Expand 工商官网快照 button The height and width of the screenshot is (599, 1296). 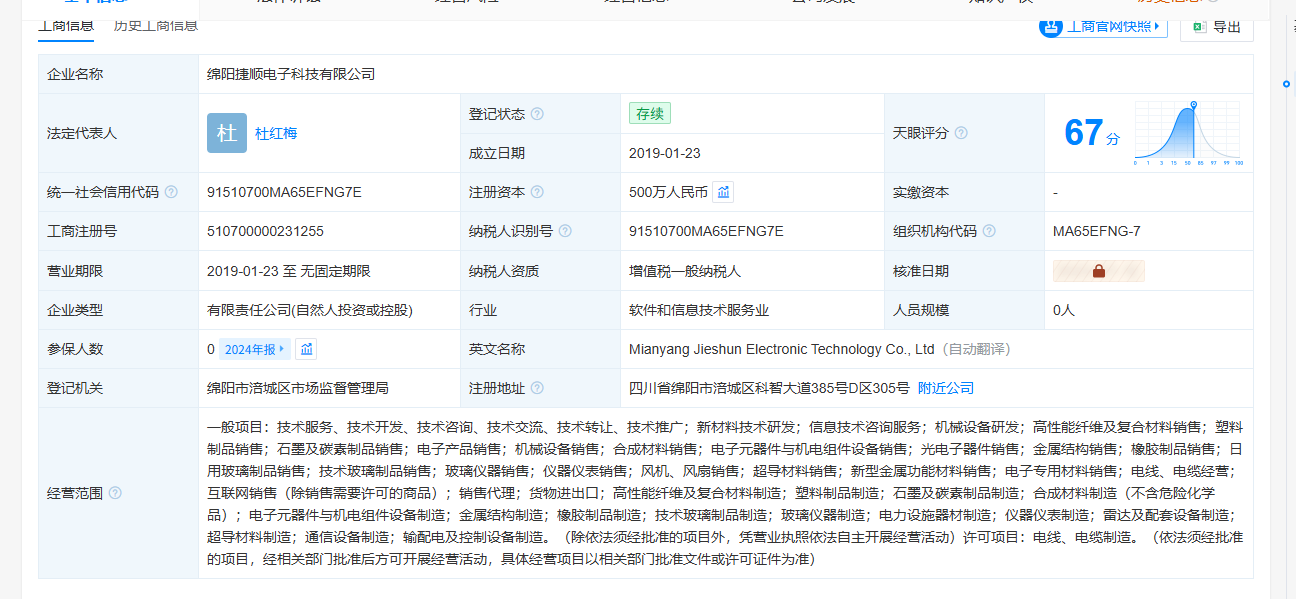coord(1104,27)
